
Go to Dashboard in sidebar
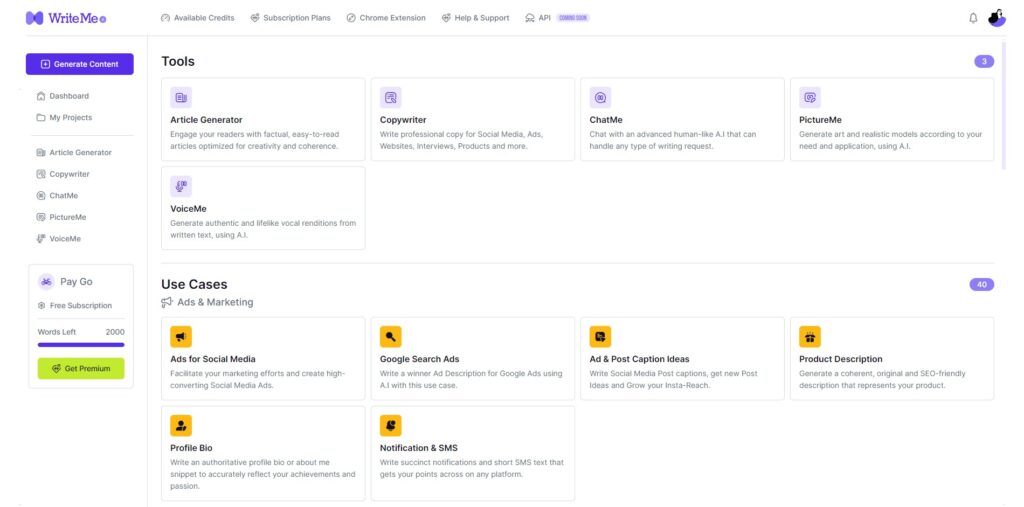(63, 96)
